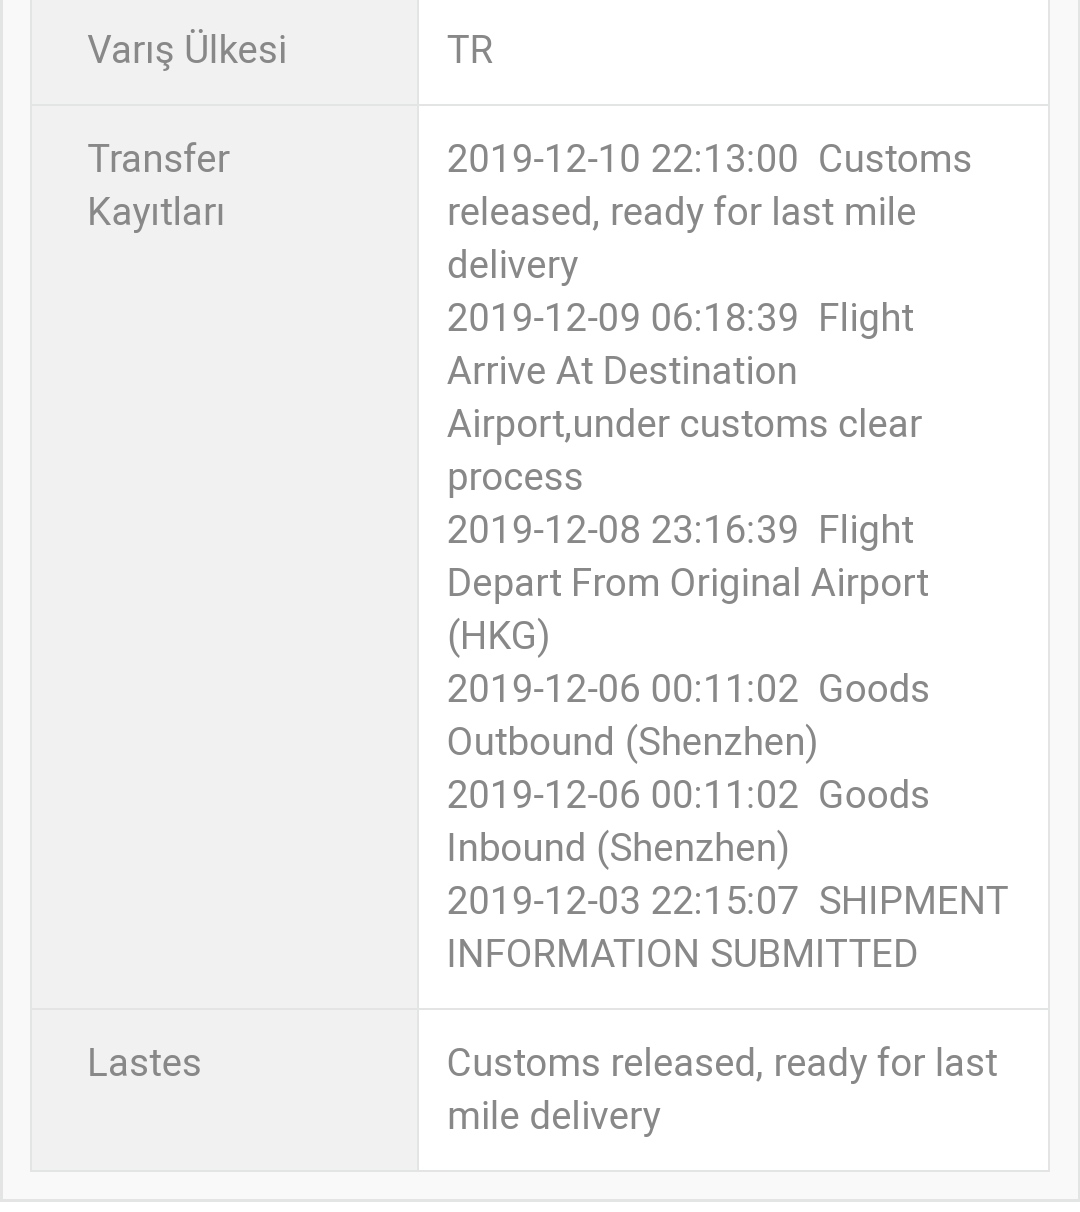Select the Transfer Kayıtları label
1080x1212 pixels.
pos(158,185)
